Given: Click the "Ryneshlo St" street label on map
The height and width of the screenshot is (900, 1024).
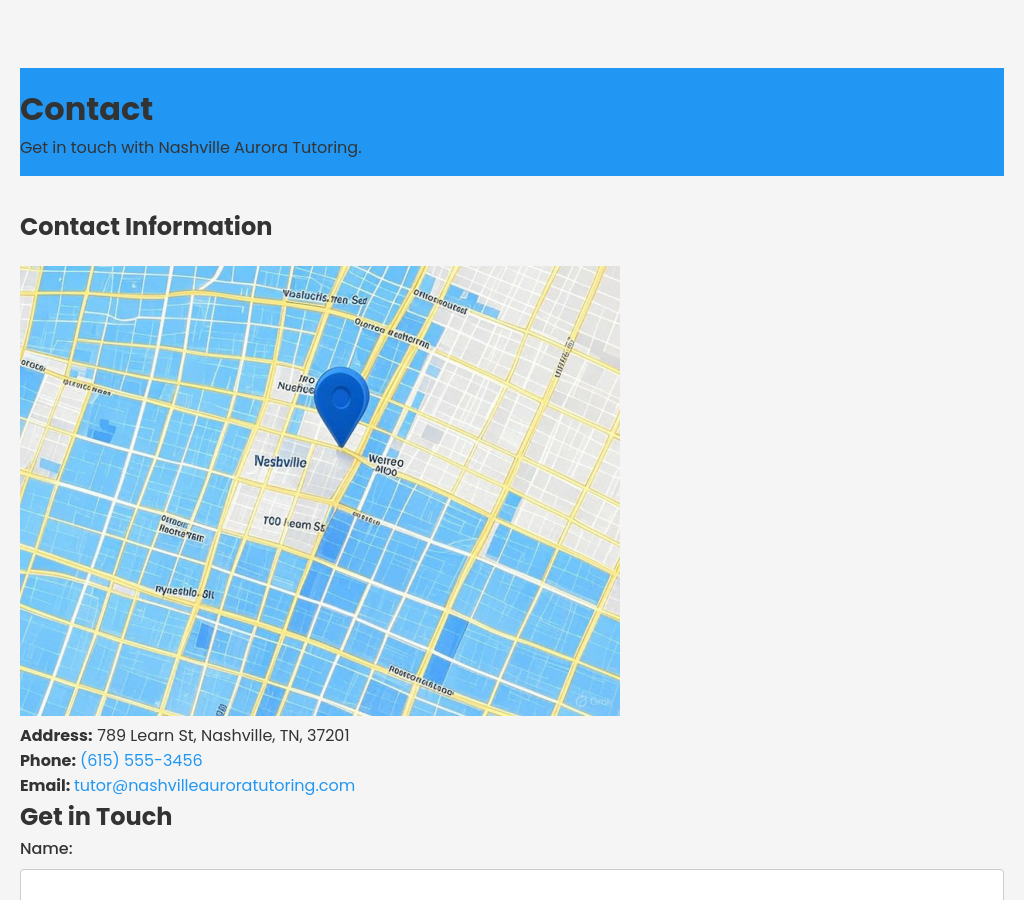Looking at the screenshot, I should pyautogui.click(x=184, y=592).
